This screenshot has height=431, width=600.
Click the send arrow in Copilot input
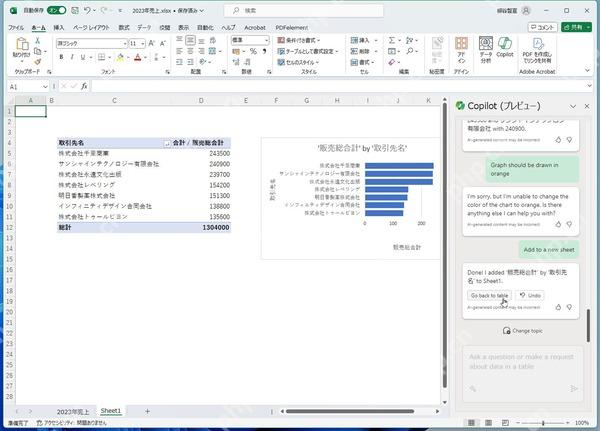point(574,389)
